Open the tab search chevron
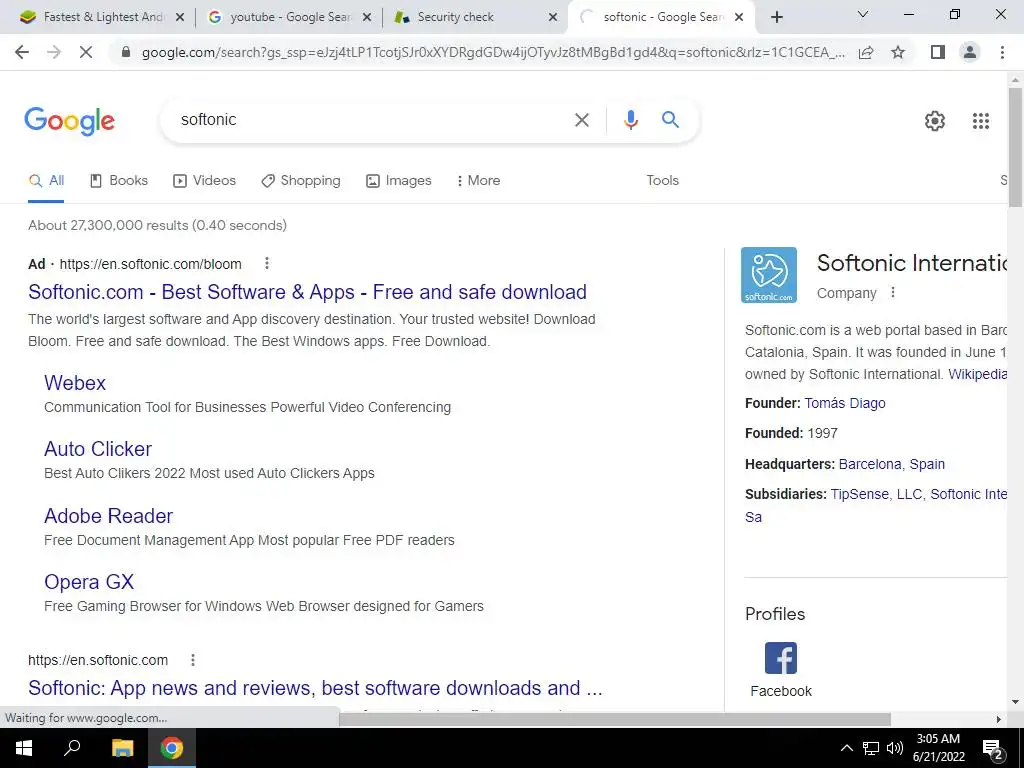 click(863, 14)
